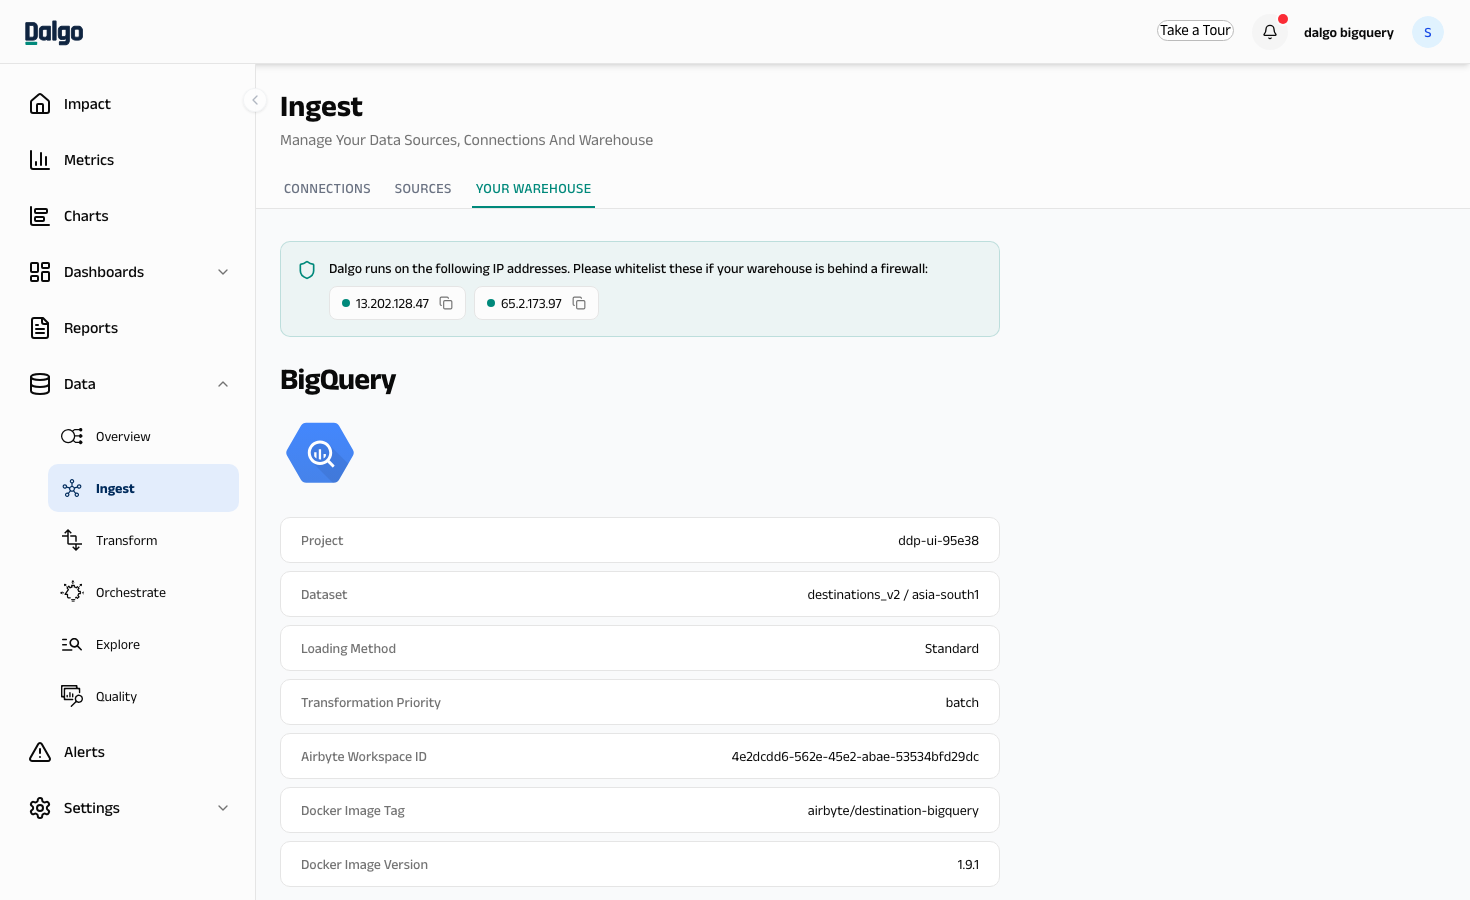1470x900 pixels.
Task: Switch to the Sources tab
Action: tap(423, 189)
